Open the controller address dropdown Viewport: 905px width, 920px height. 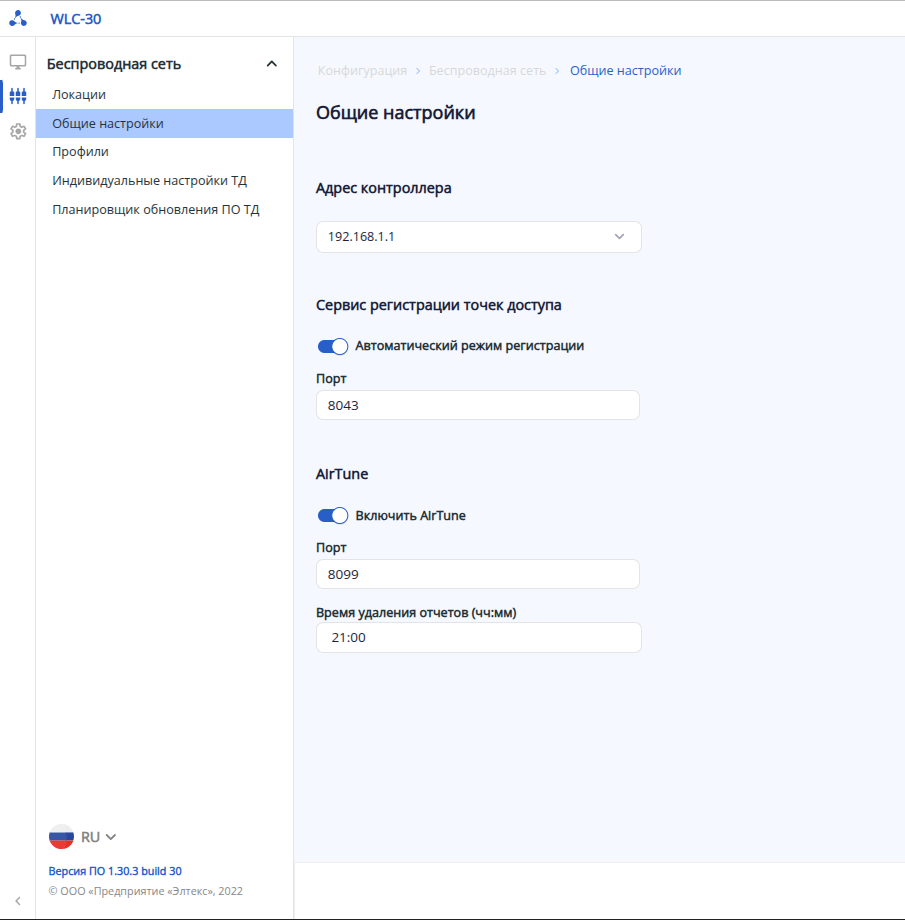478,237
